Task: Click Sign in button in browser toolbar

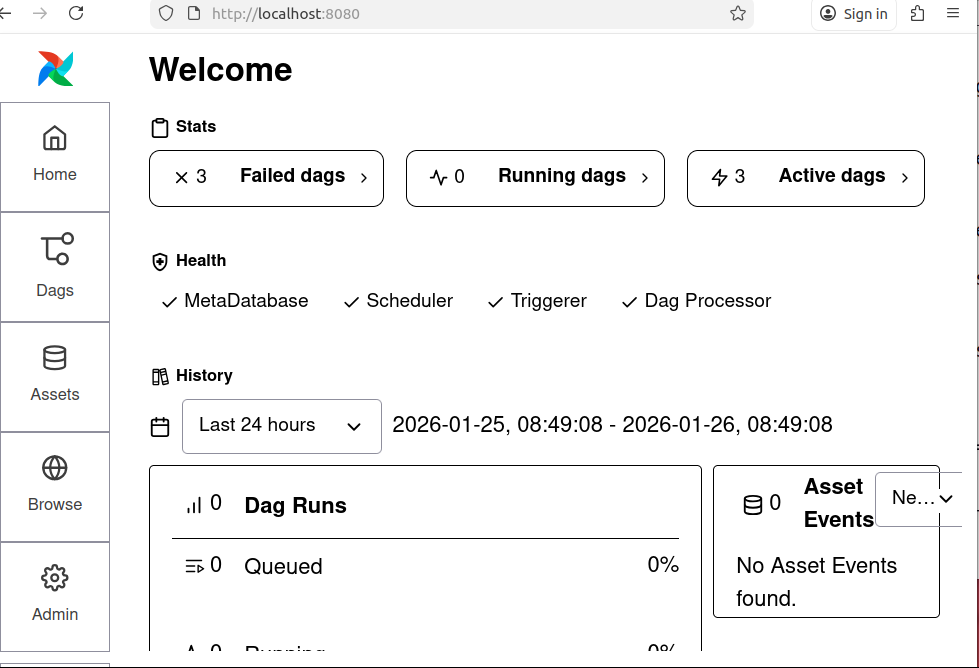Action: pyautogui.click(x=853, y=14)
